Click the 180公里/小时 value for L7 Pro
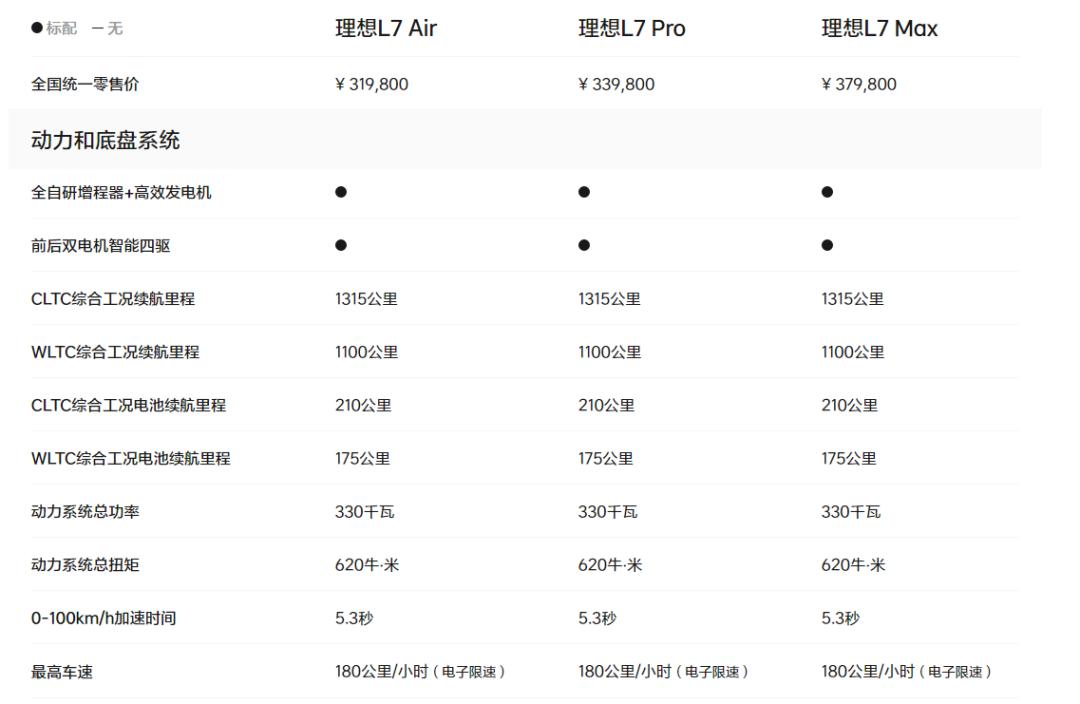The image size is (1080, 704). point(664,671)
